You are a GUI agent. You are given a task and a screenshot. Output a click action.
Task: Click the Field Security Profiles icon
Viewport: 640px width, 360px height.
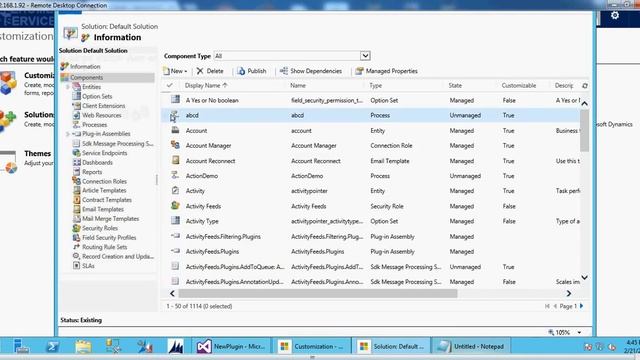tap(76, 237)
